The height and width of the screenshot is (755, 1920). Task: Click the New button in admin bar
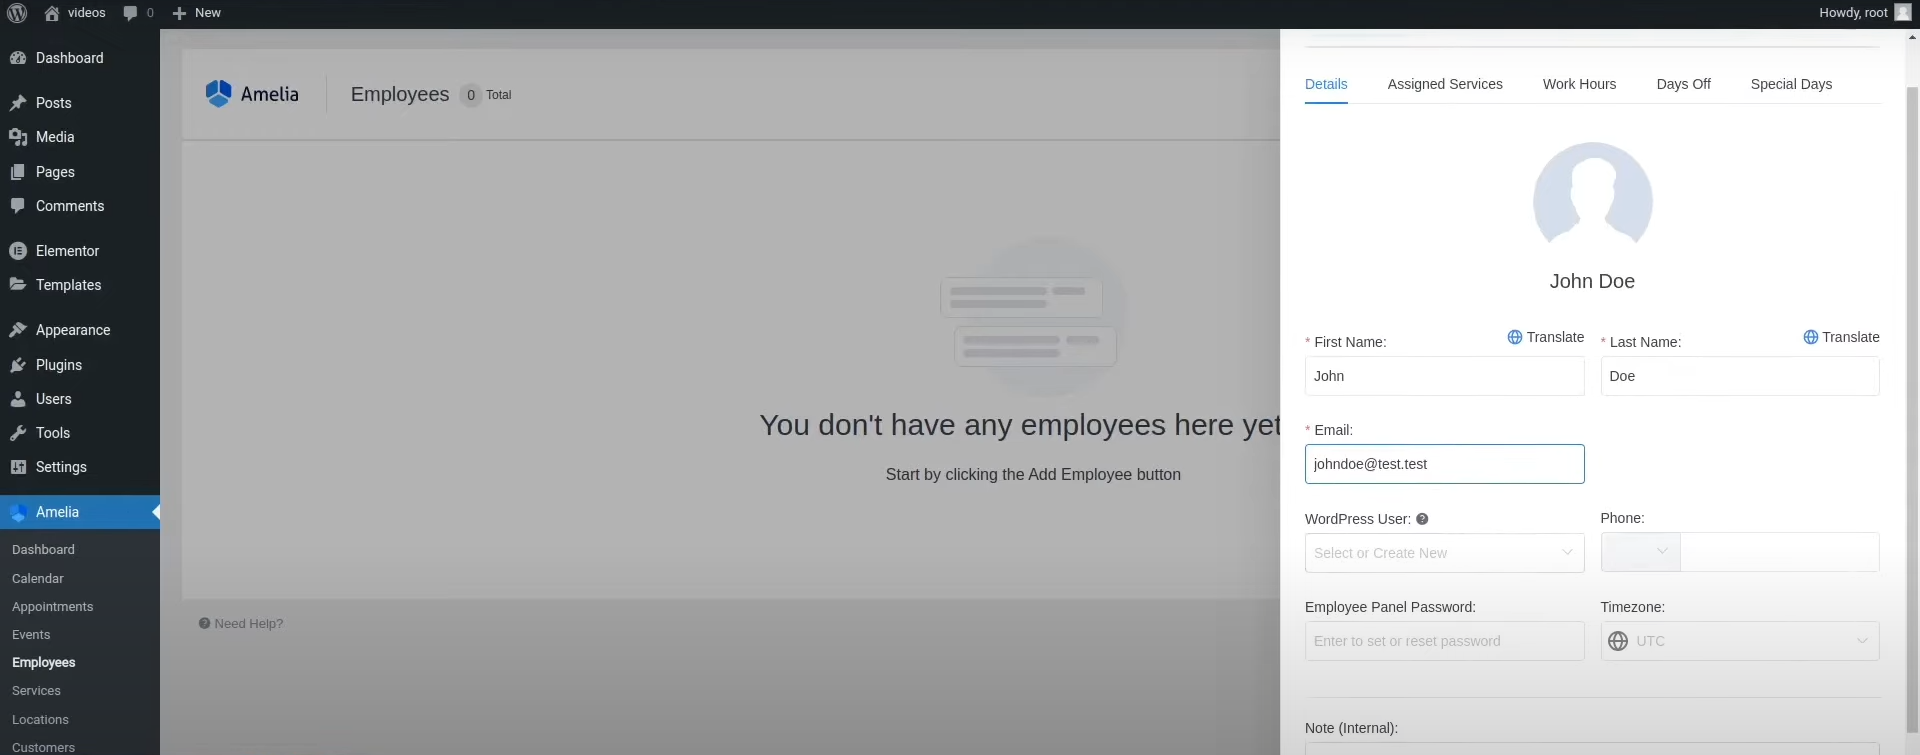(x=197, y=13)
